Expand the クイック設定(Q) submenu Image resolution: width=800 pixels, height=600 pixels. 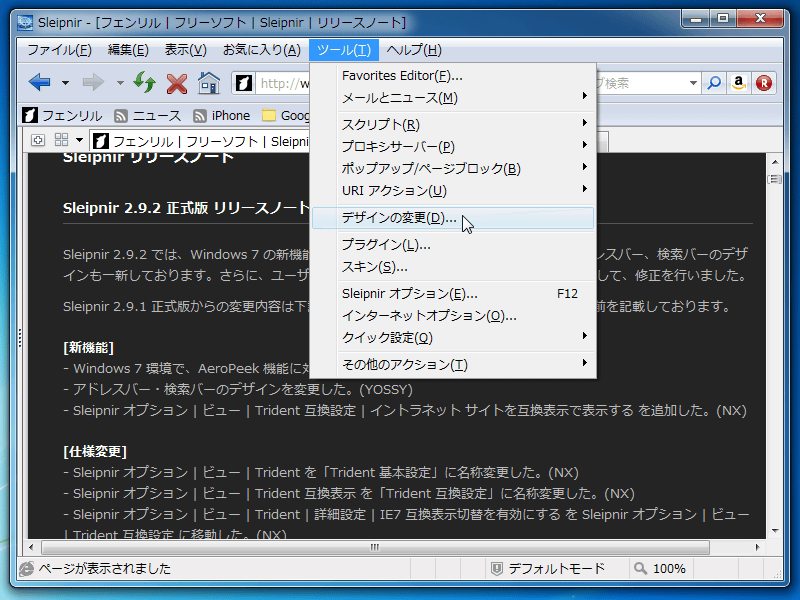453,338
